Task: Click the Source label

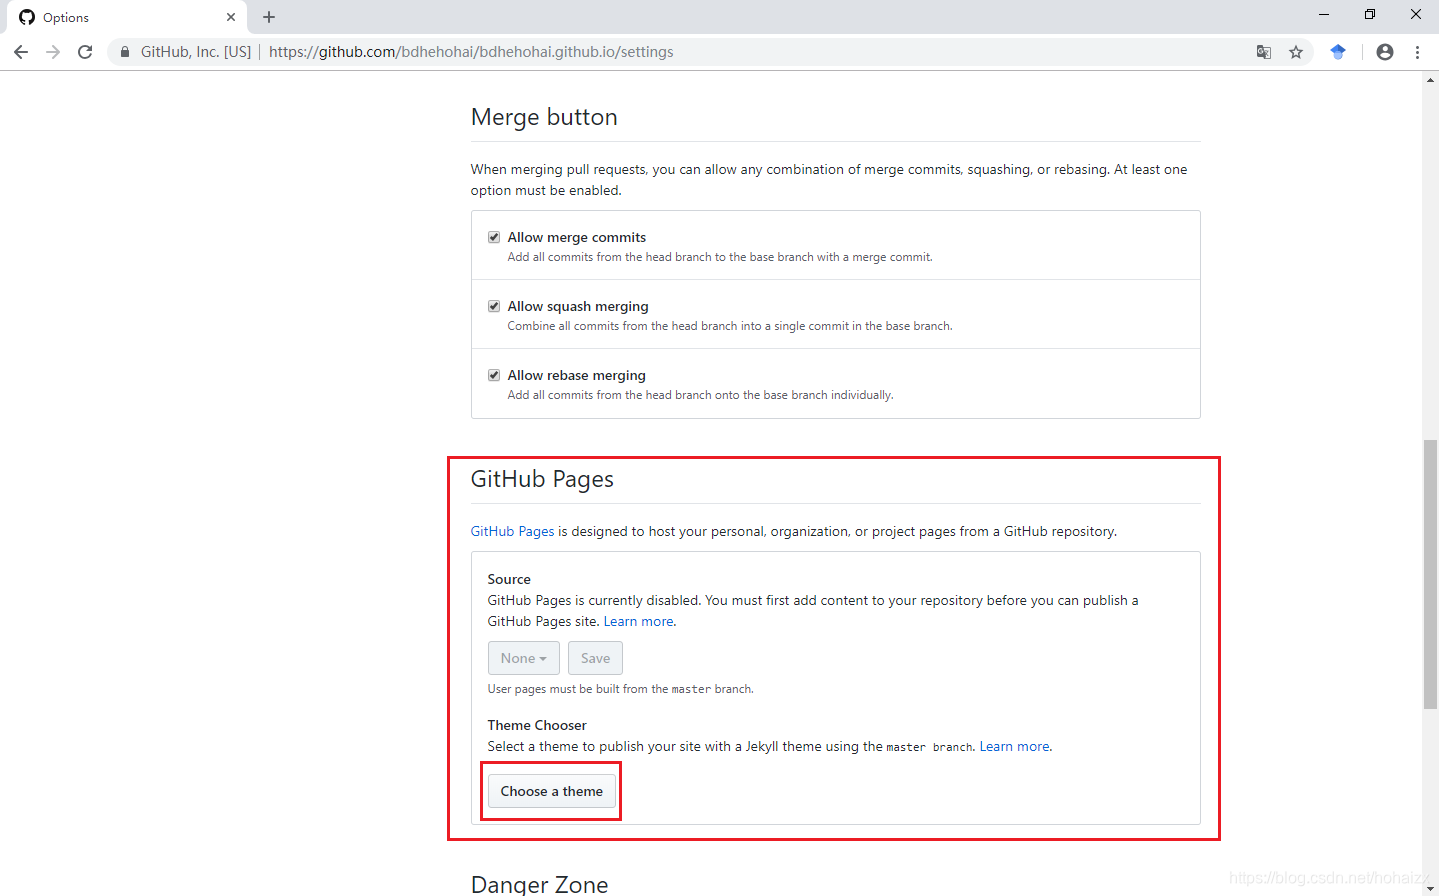Action: (x=509, y=579)
